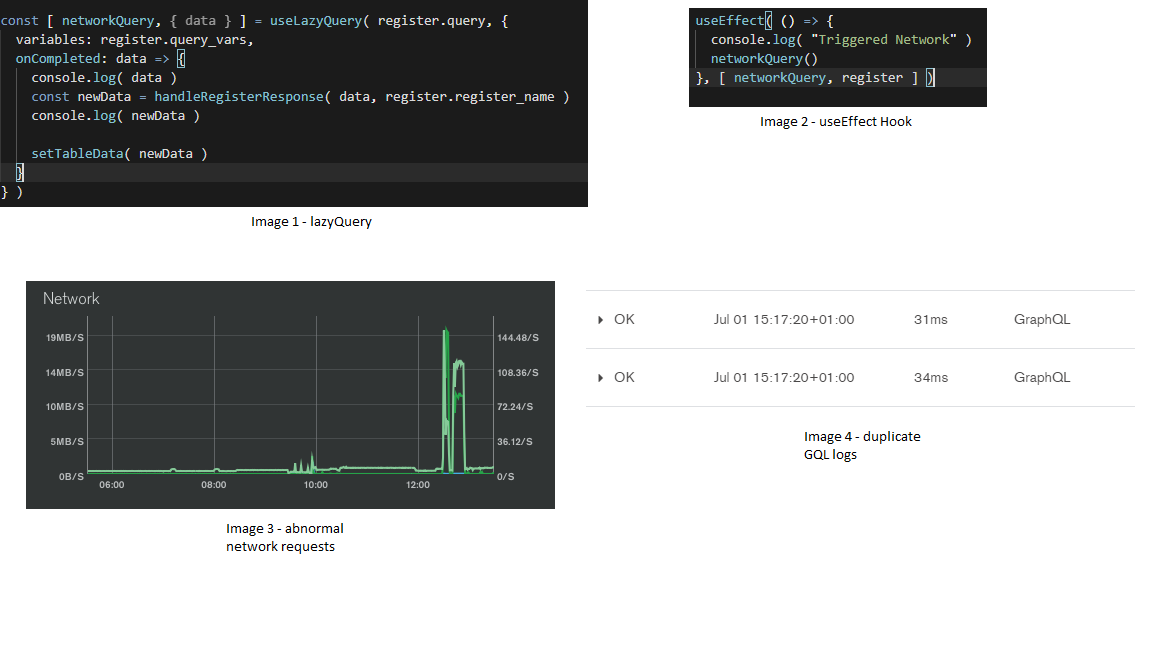Click GraphQL label in the 31ms row
This screenshot has width=1152, height=648.
1042,320
